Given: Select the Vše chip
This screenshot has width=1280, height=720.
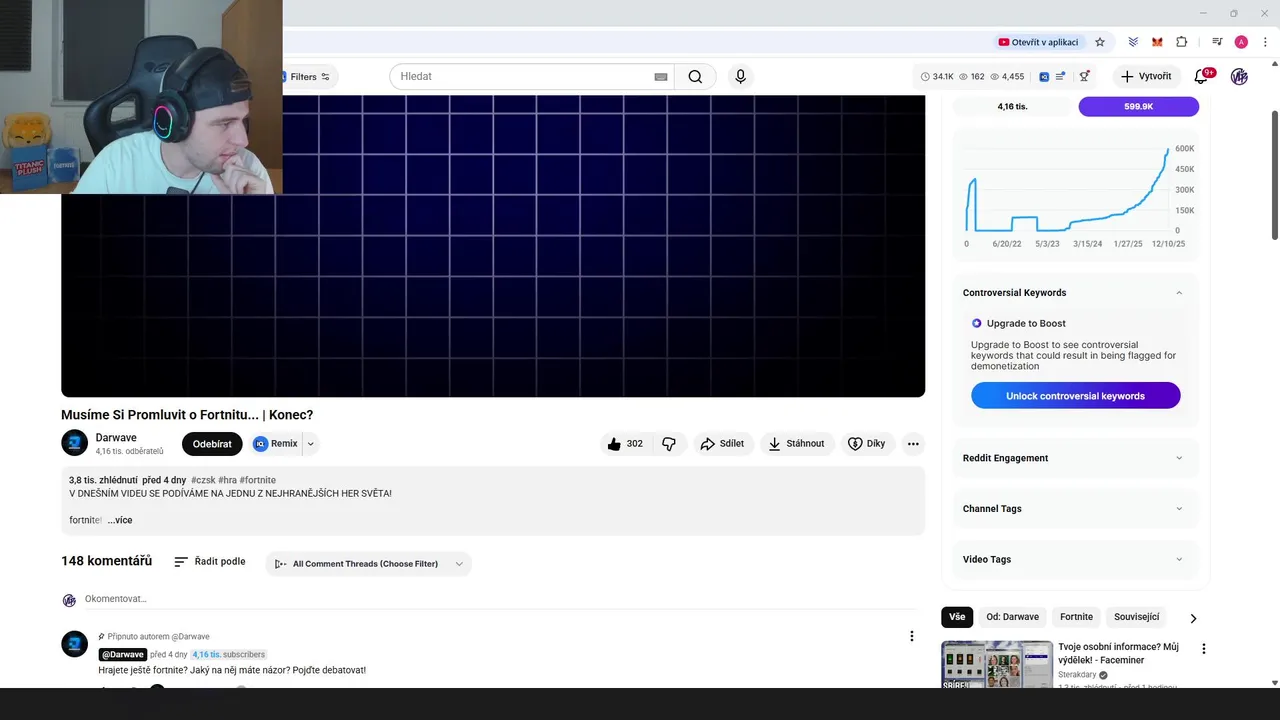Looking at the screenshot, I should 957,617.
